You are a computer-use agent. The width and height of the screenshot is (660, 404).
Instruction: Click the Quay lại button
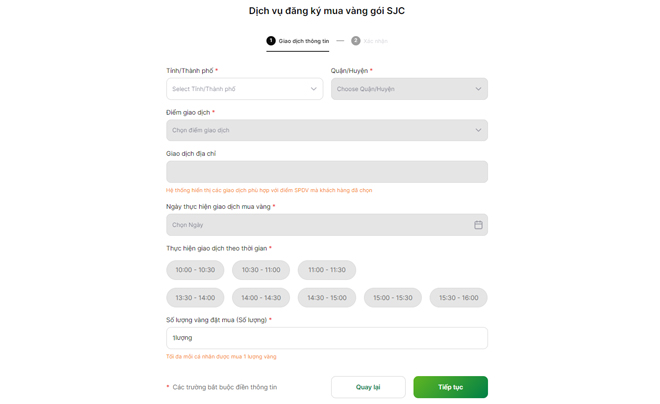pos(368,387)
